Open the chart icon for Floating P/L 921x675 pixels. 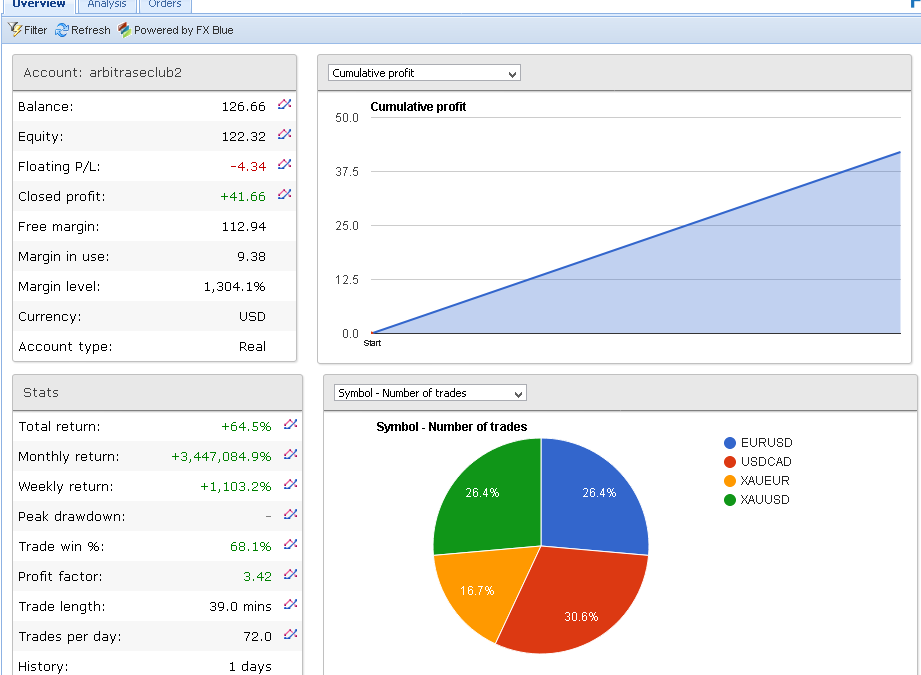tap(285, 165)
